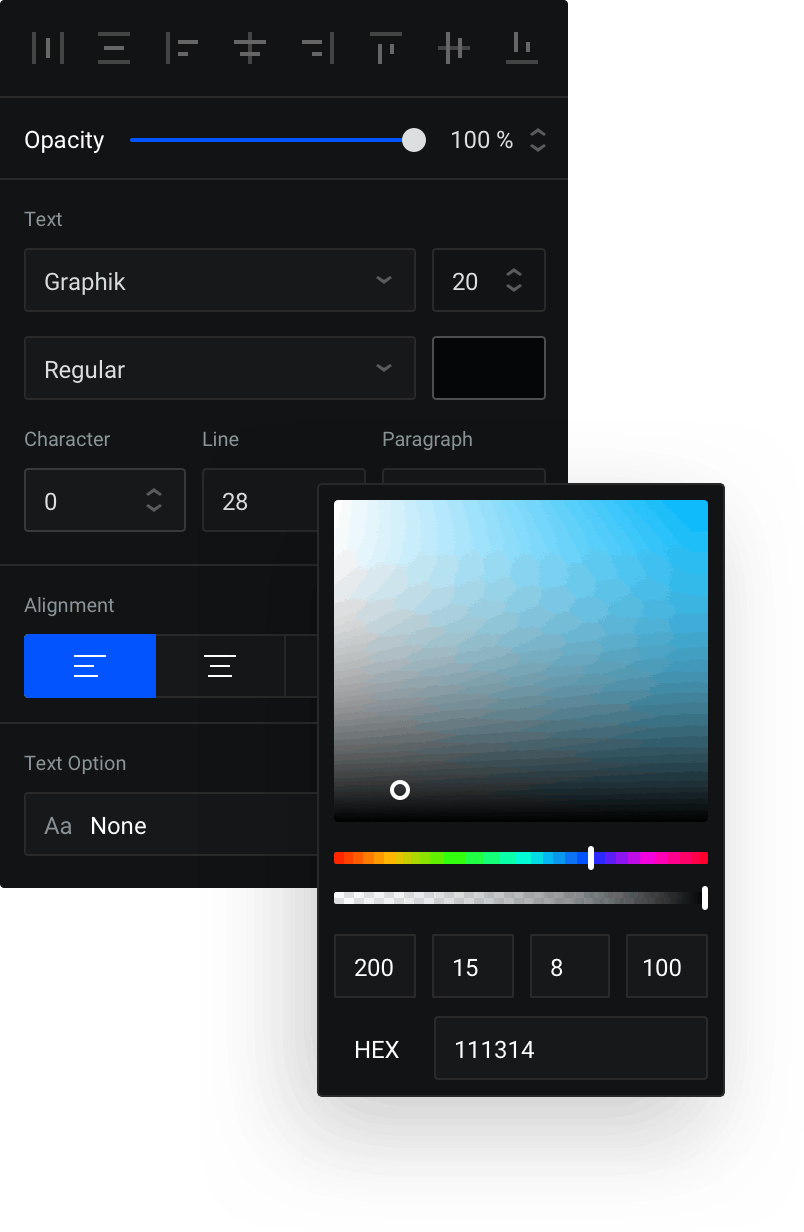Click the hue slider handle

[x=591, y=857]
